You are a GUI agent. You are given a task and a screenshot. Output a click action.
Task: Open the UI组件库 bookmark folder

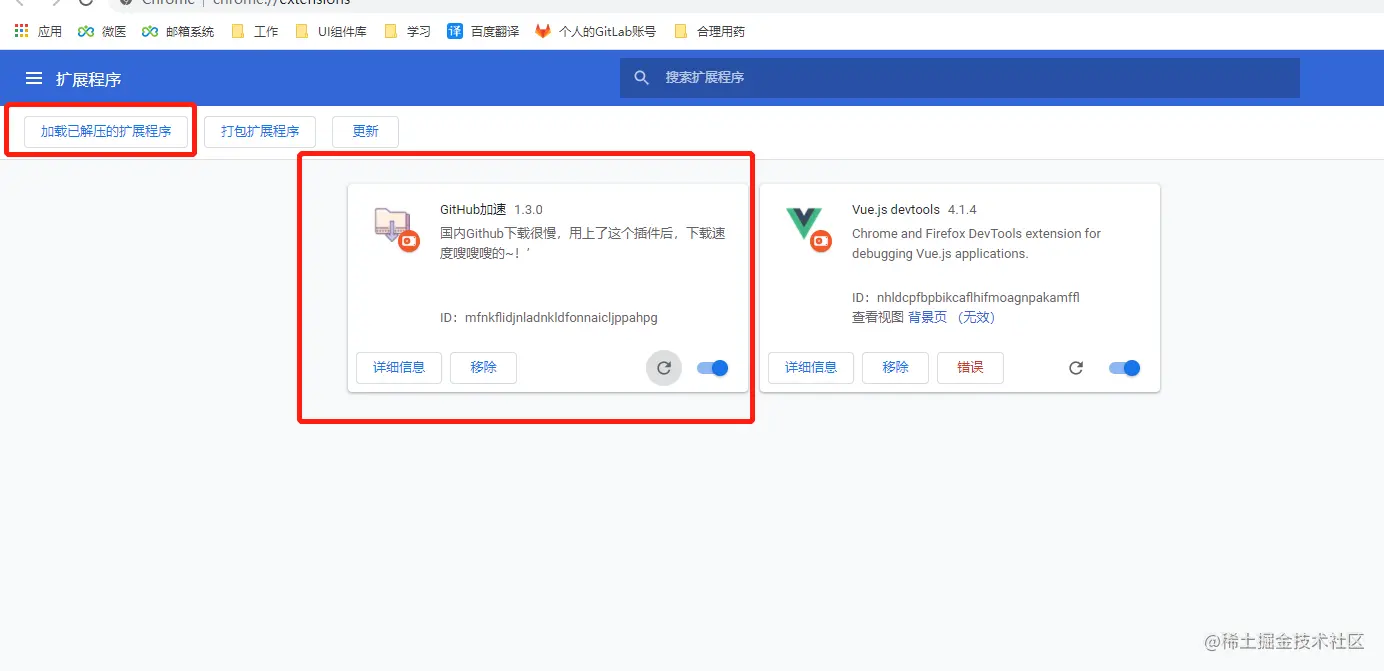coord(331,31)
